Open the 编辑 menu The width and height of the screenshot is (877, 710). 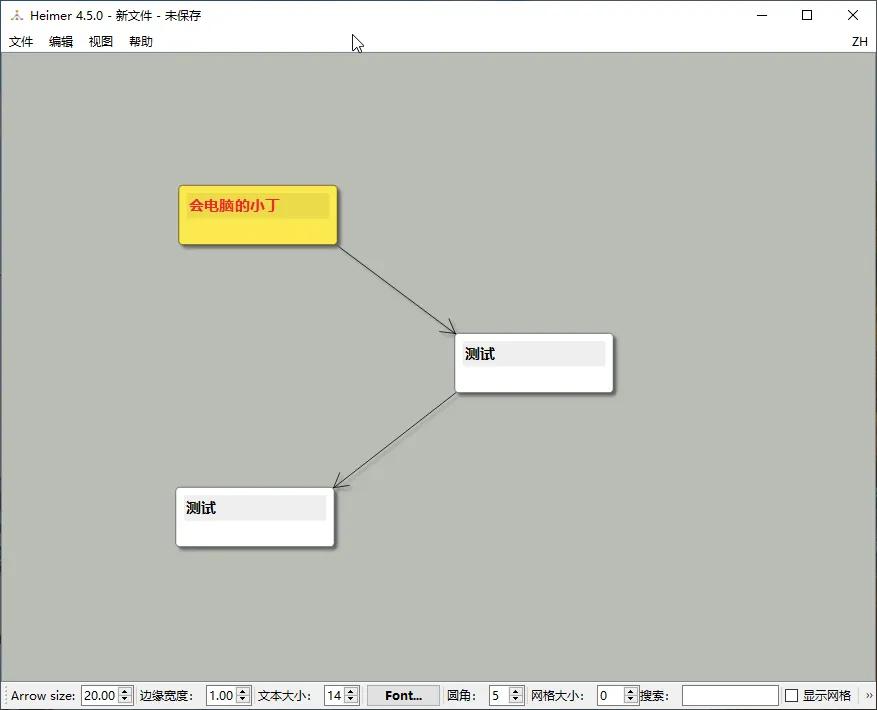(x=61, y=42)
